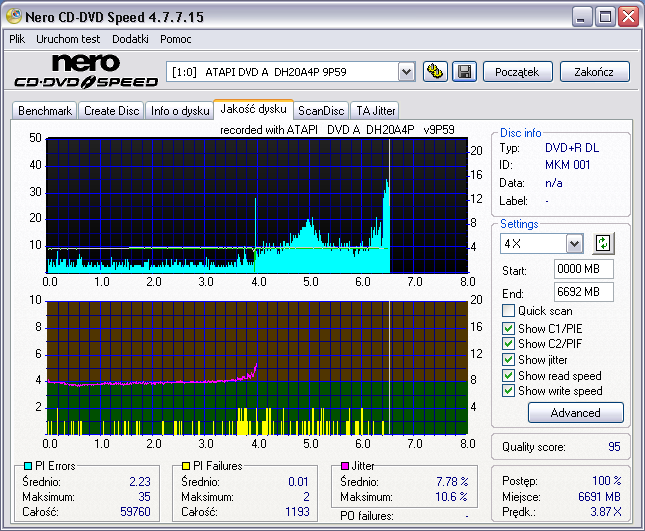Viewport: 645px width, 531px height.
Task: Click the Postęp 100 % value
Action: click(x=607, y=480)
